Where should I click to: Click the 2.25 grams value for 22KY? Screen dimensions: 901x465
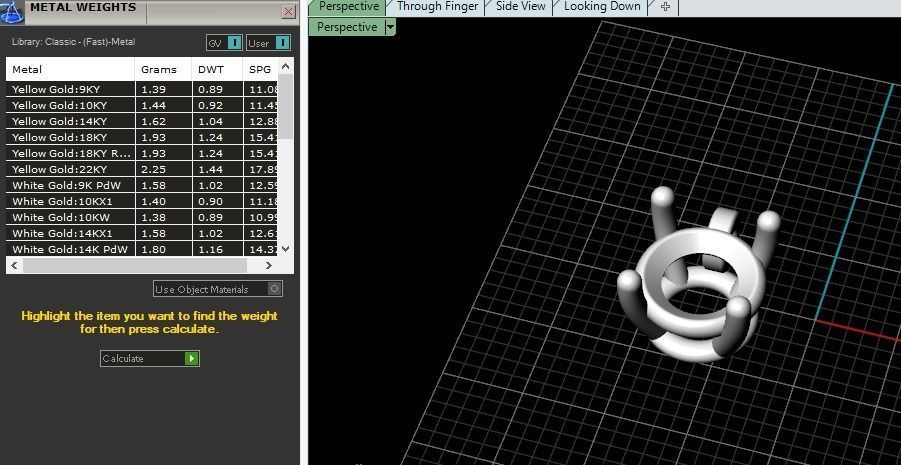click(x=153, y=170)
